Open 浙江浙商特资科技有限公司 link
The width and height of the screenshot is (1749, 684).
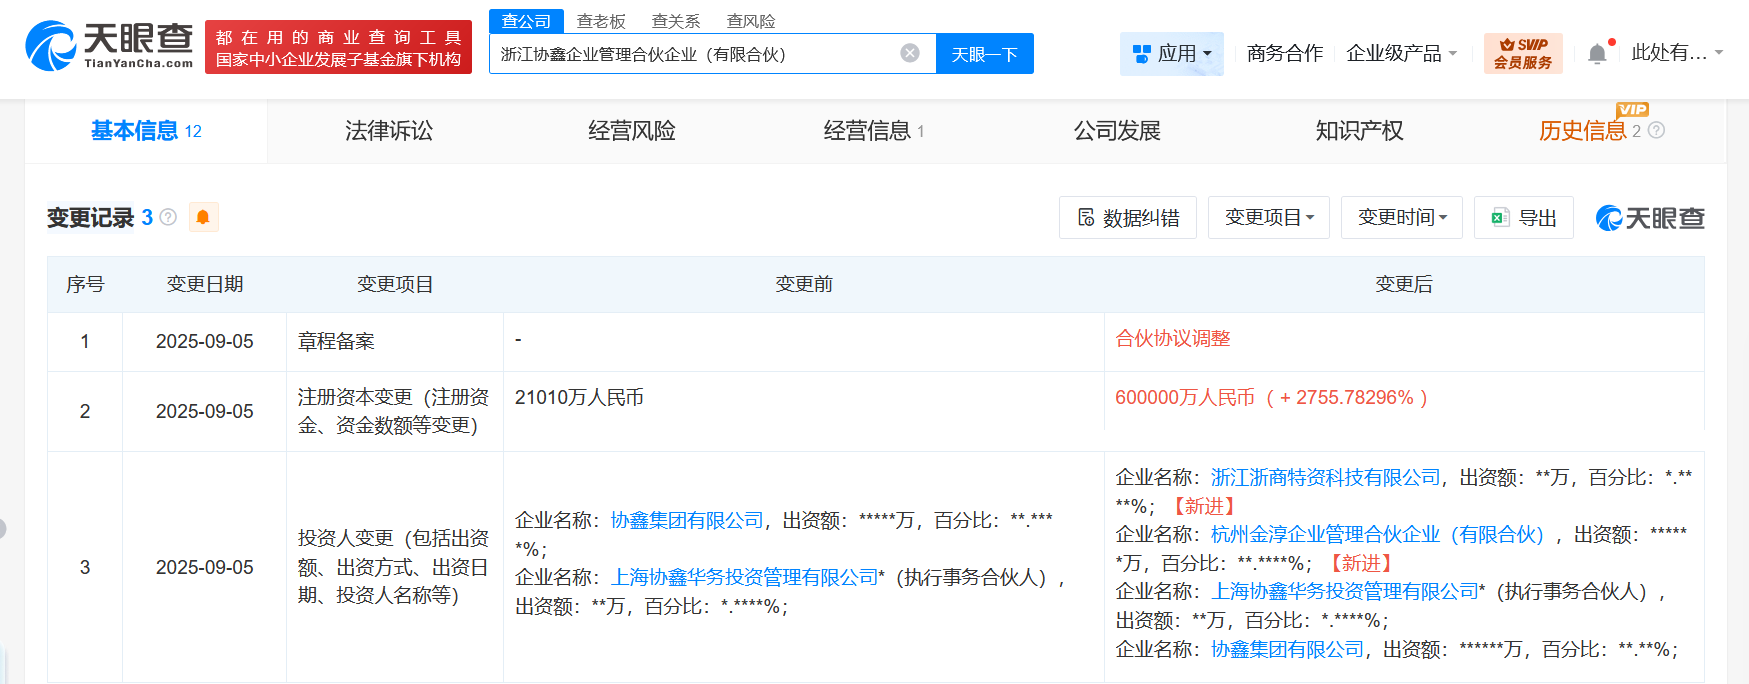coord(1325,477)
